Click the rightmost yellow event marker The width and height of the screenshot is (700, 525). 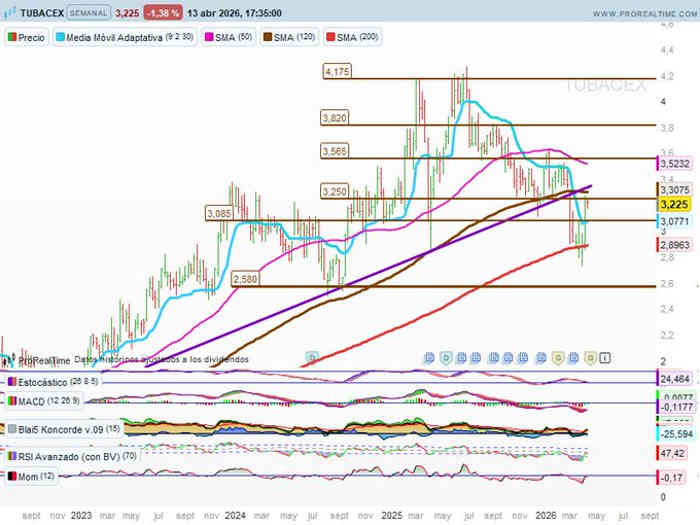tap(591, 356)
